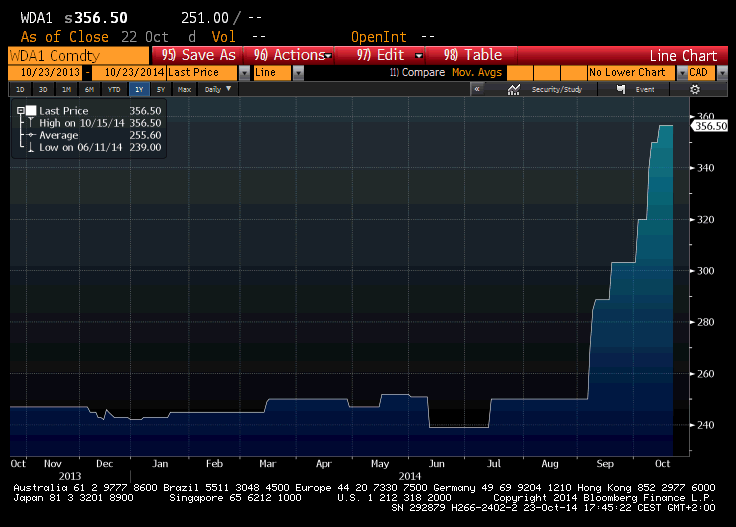Open Mov. Avgs settings

click(x=477, y=72)
